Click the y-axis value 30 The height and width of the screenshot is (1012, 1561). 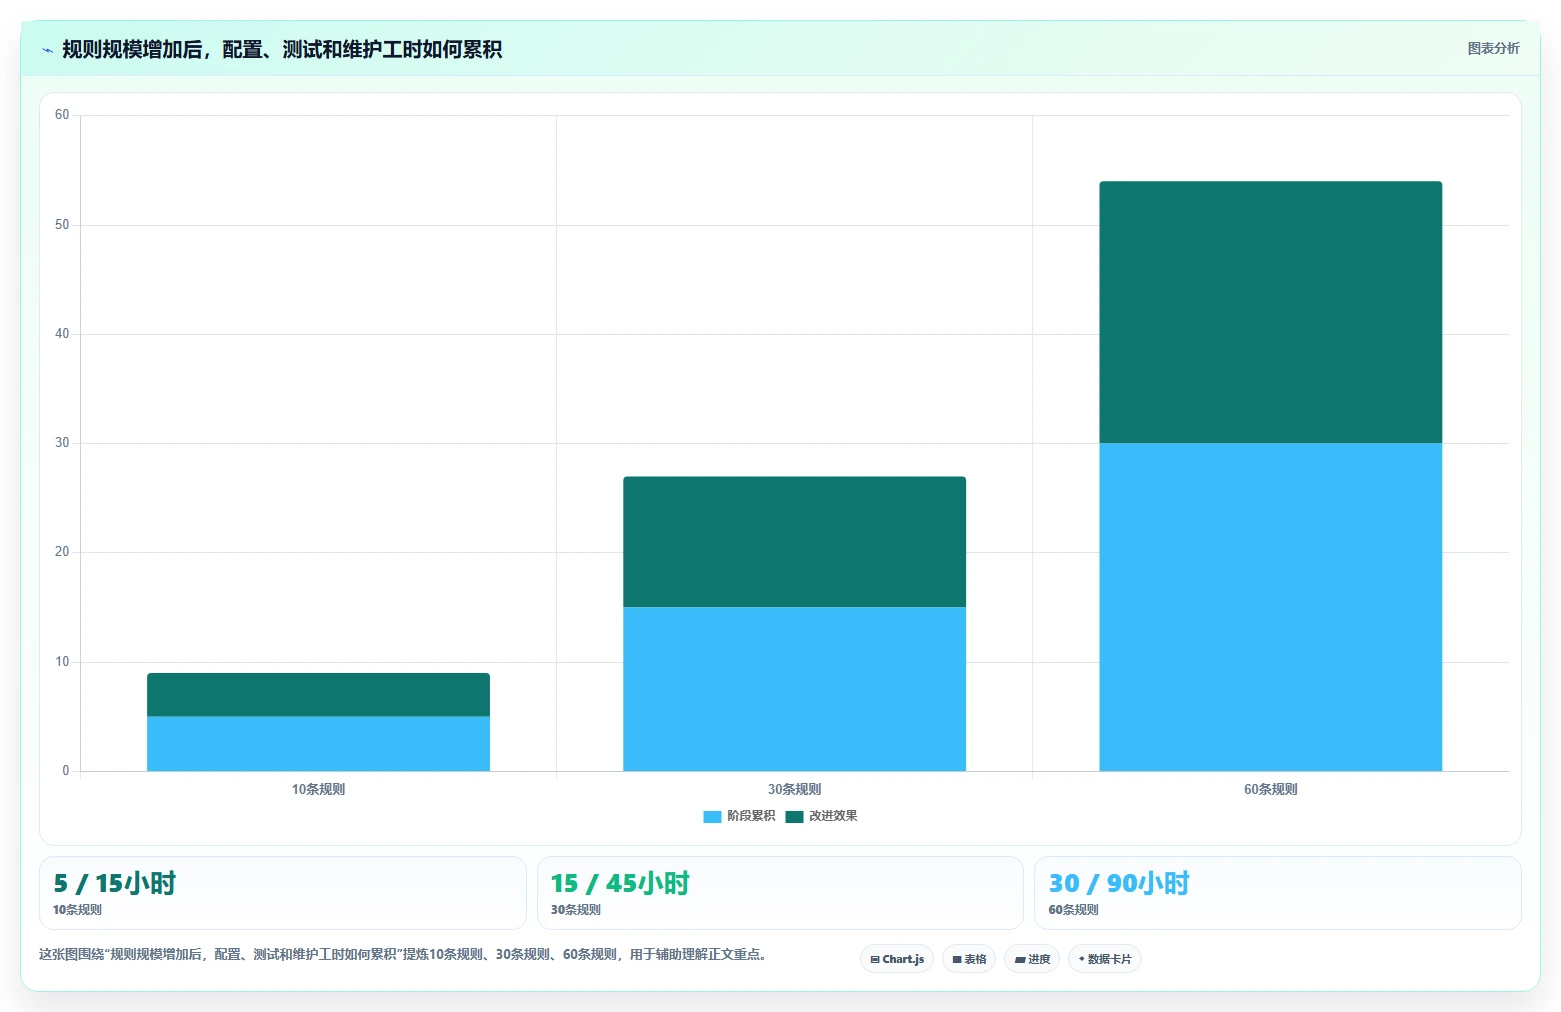tap(62, 443)
